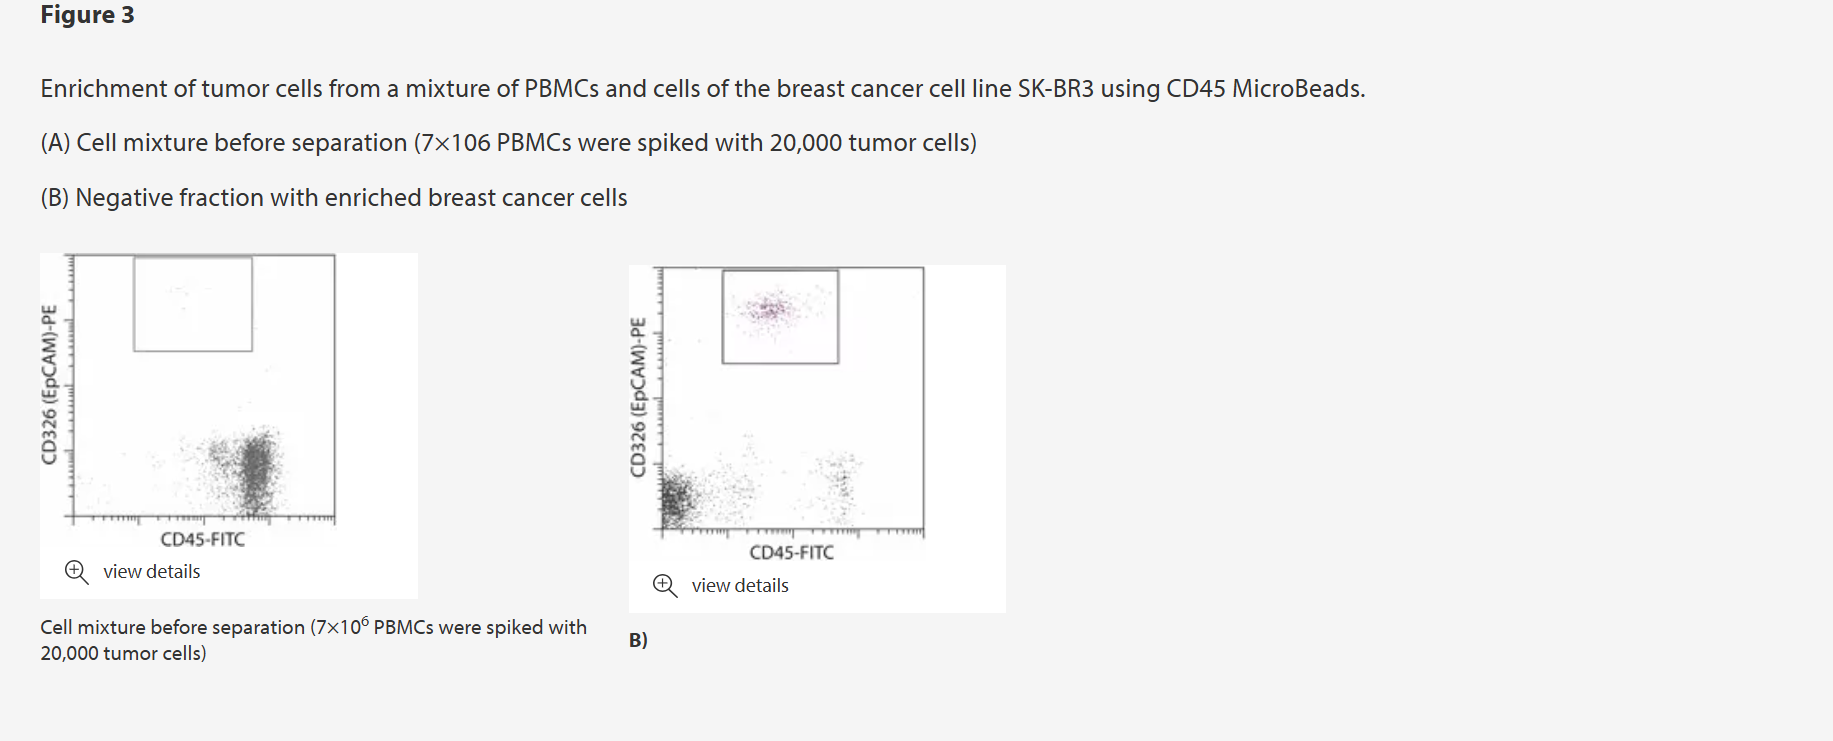Click the "Figure 3" heading

(87, 15)
